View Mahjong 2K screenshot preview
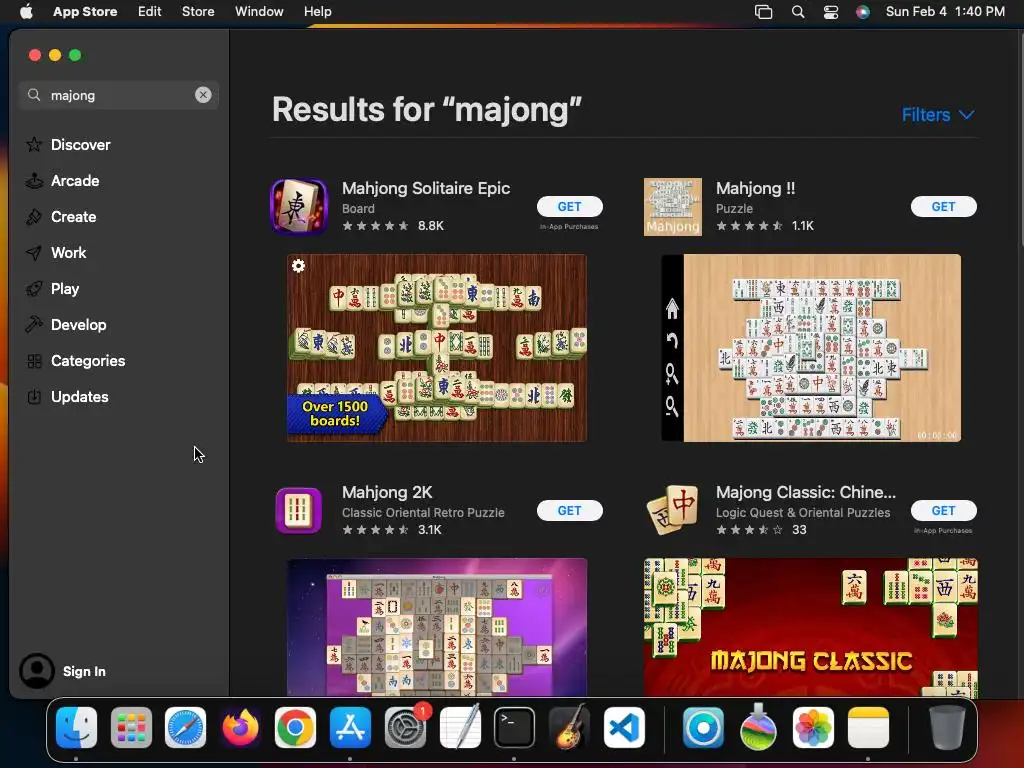The image size is (1024, 768). pos(437,627)
